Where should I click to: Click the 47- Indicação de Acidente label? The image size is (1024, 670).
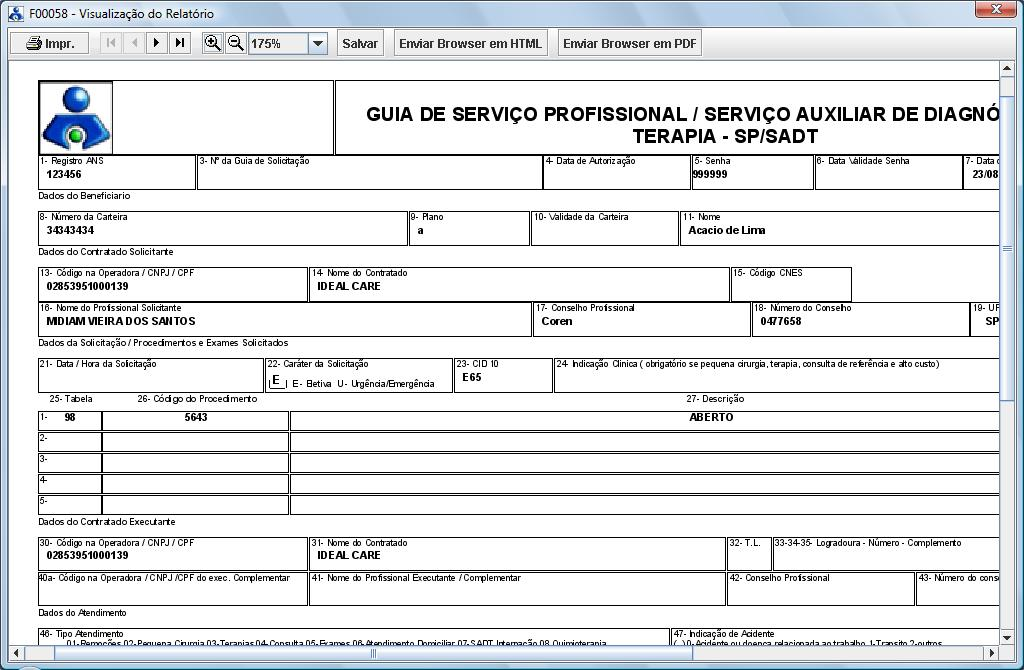(724, 634)
